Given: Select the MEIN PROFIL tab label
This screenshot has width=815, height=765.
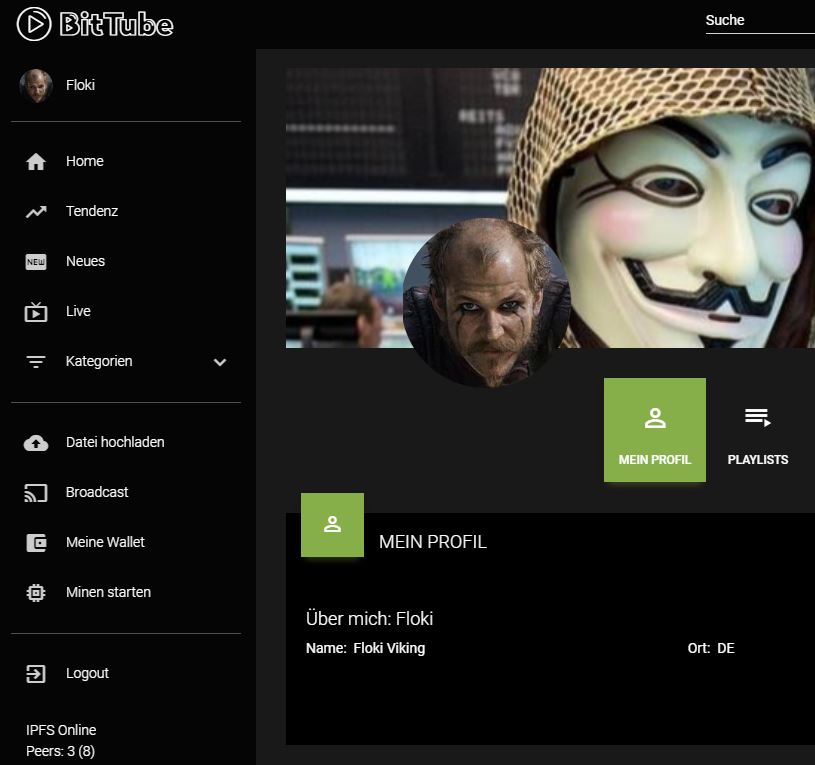Looking at the screenshot, I should (x=655, y=460).
